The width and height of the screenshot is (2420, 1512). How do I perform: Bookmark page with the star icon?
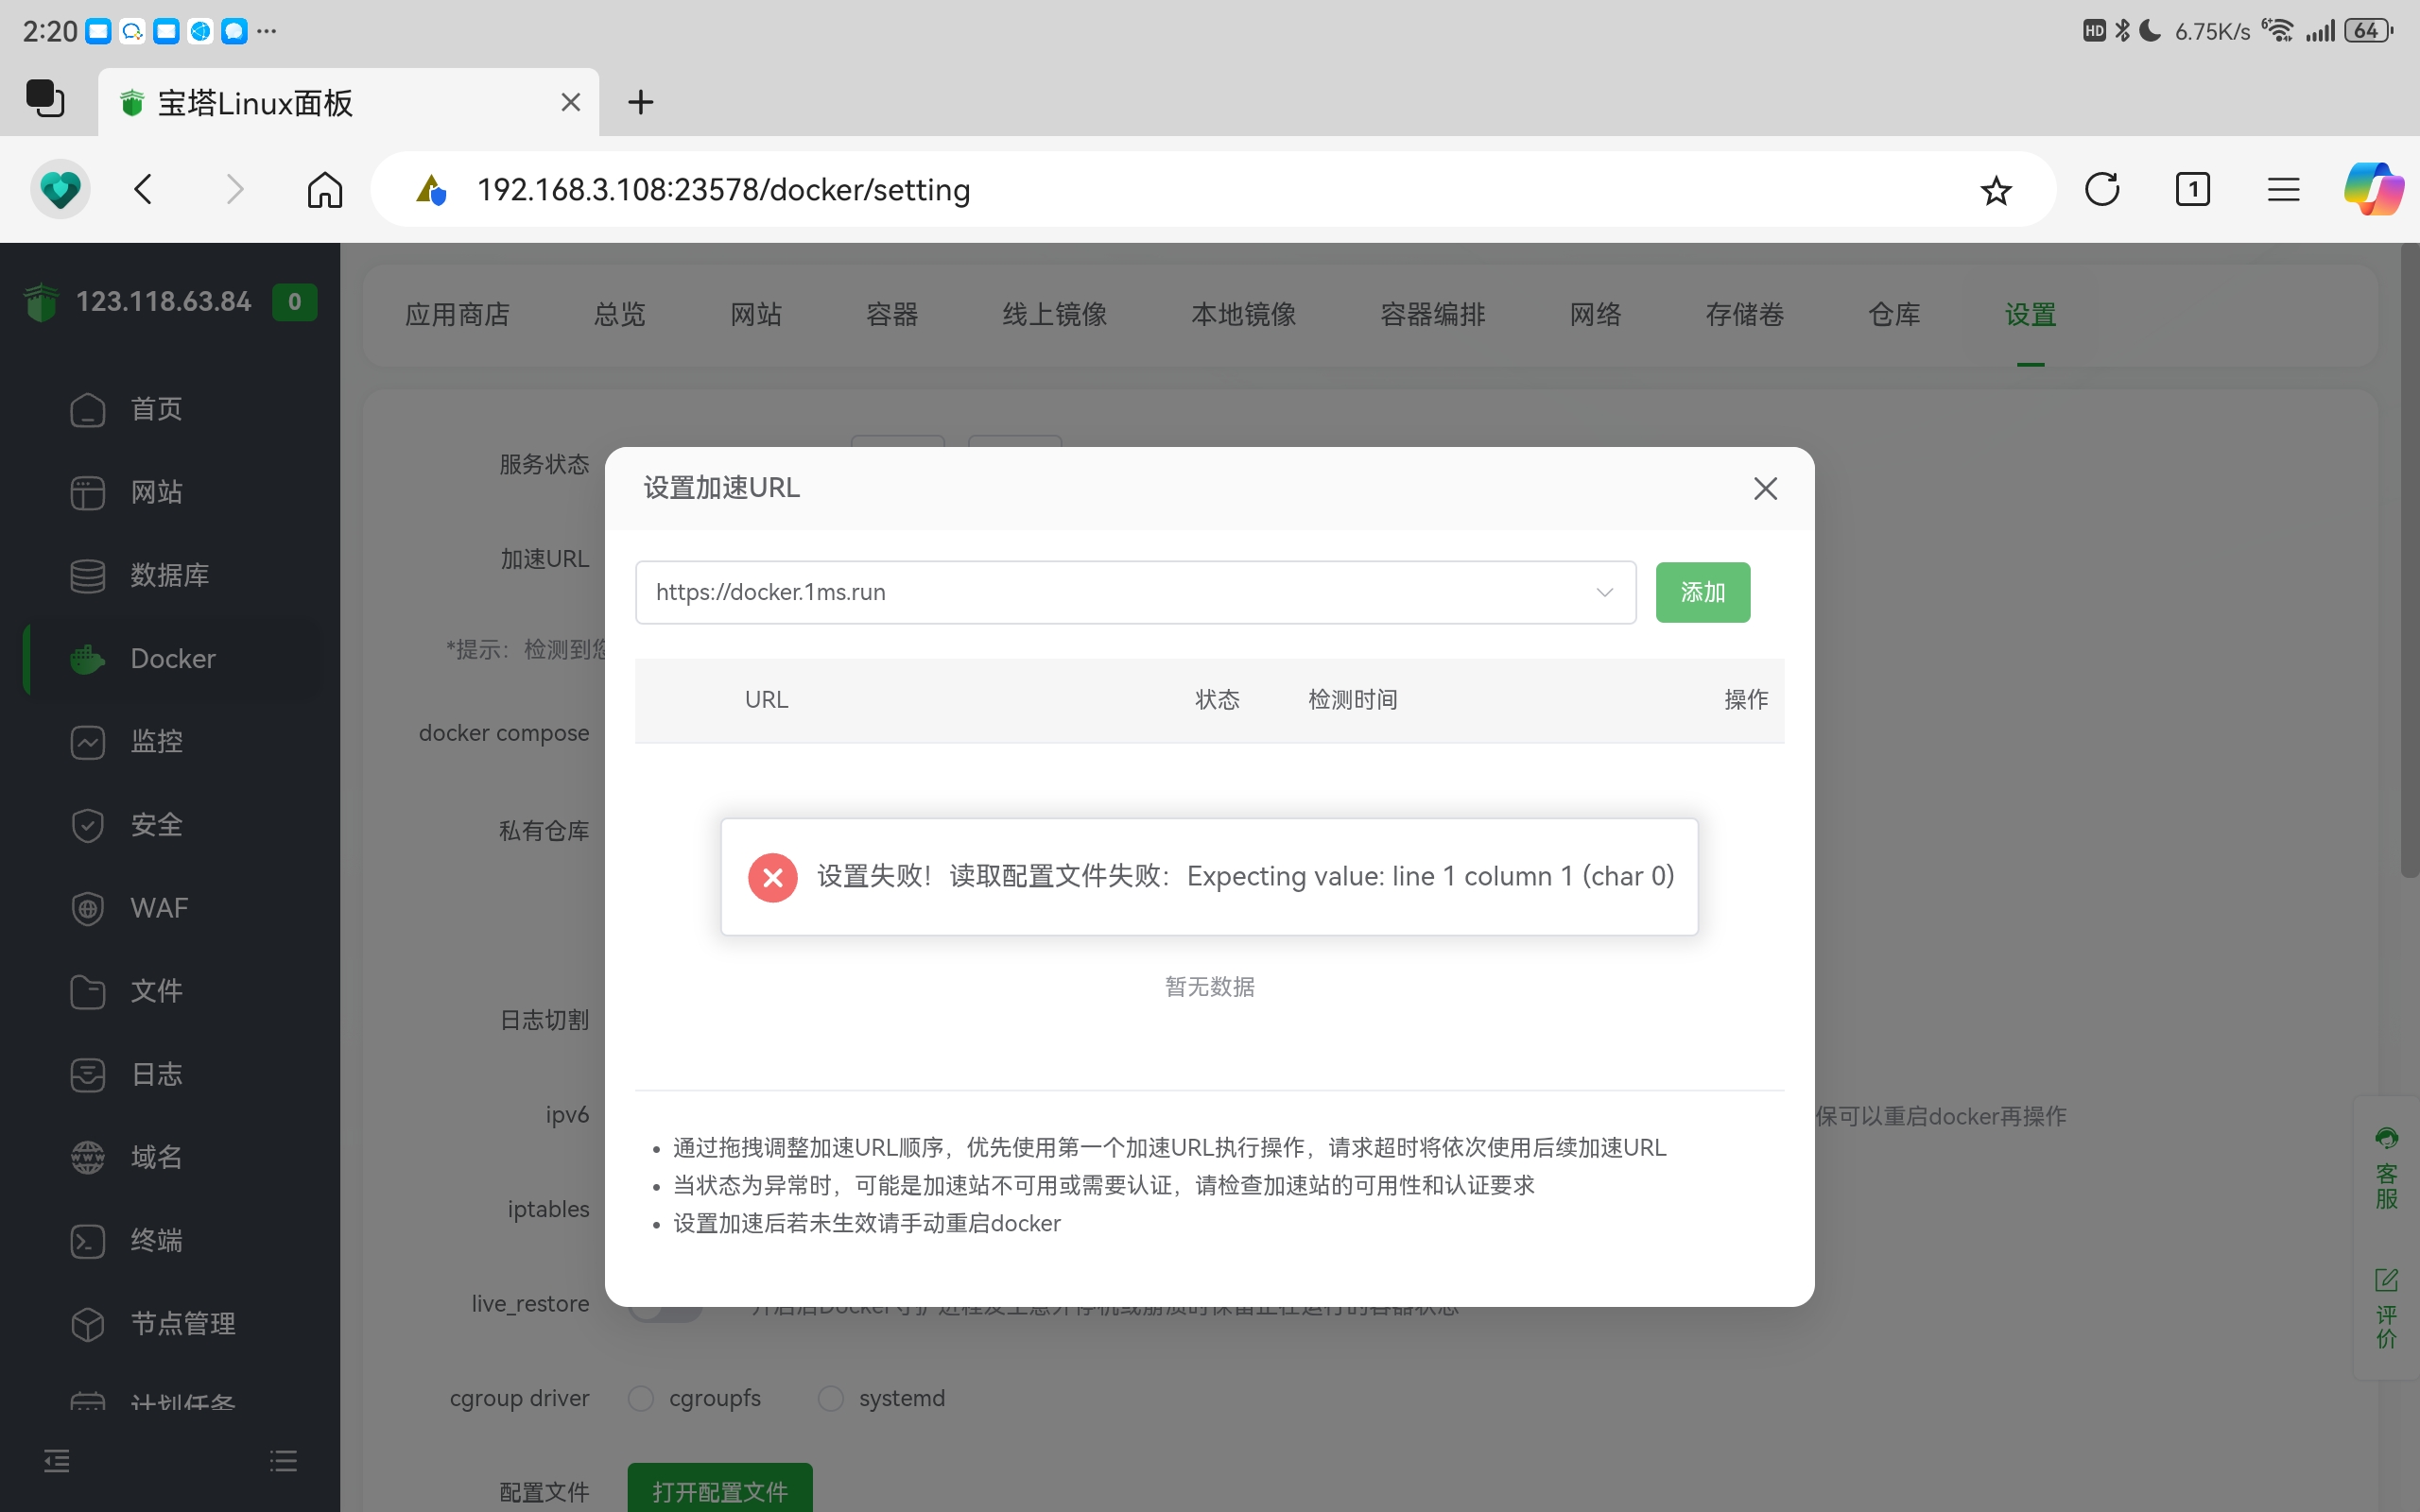coord(1995,189)
